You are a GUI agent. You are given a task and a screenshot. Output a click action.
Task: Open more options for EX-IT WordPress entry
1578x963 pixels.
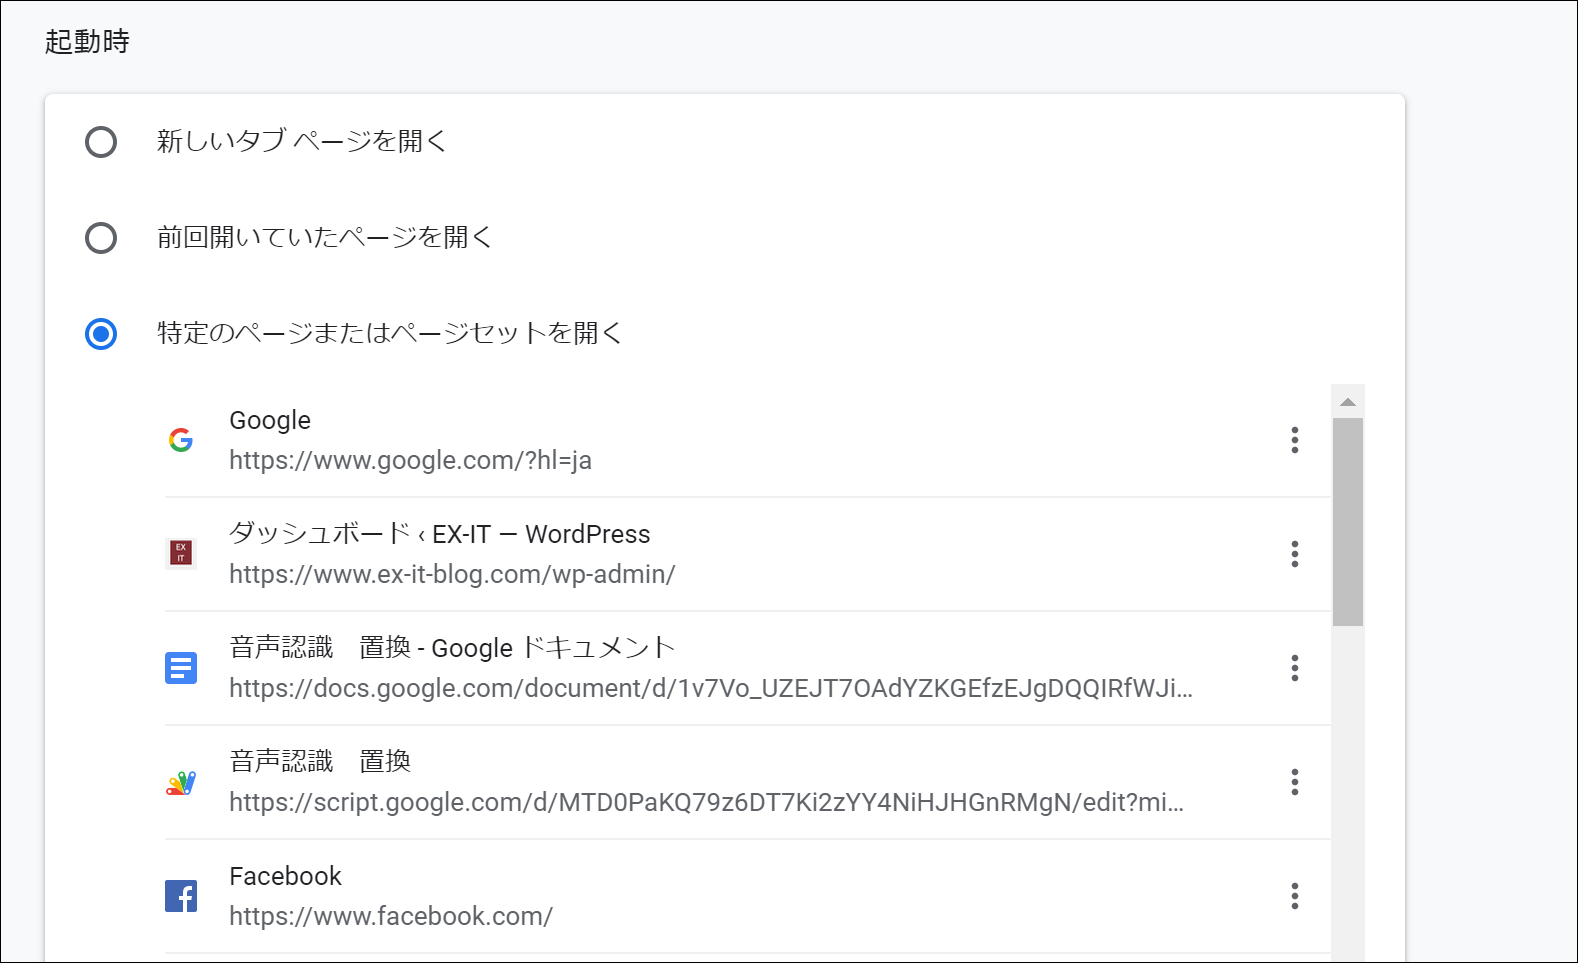[x=1295, y=554]
